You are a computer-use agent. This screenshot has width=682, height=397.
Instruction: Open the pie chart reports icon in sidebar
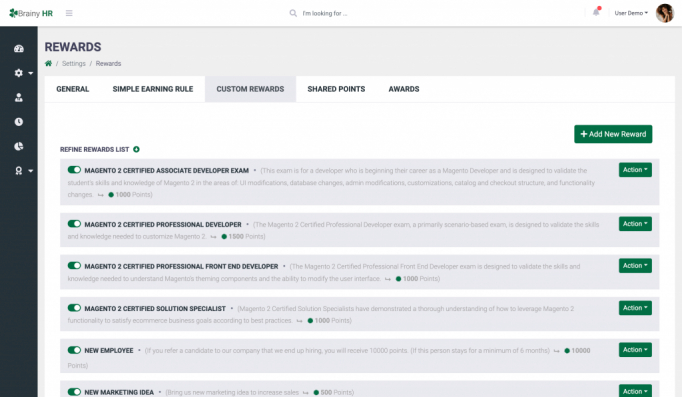click(x=19, y=146)
